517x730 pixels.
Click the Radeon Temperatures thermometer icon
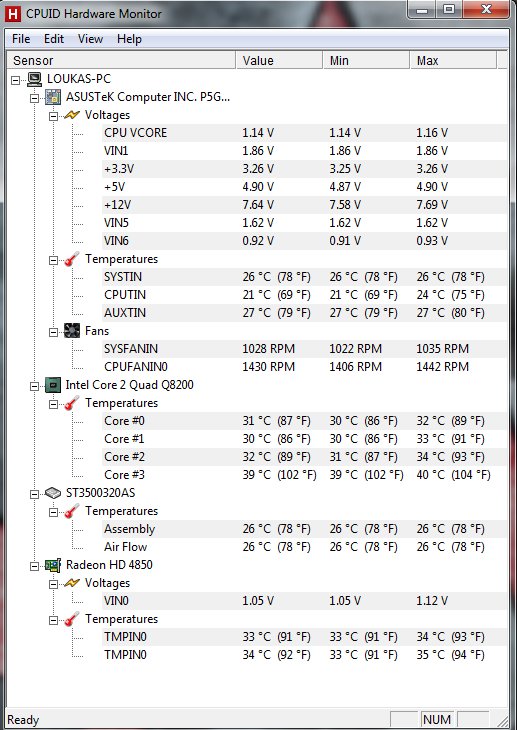click(x=72, y=619)
